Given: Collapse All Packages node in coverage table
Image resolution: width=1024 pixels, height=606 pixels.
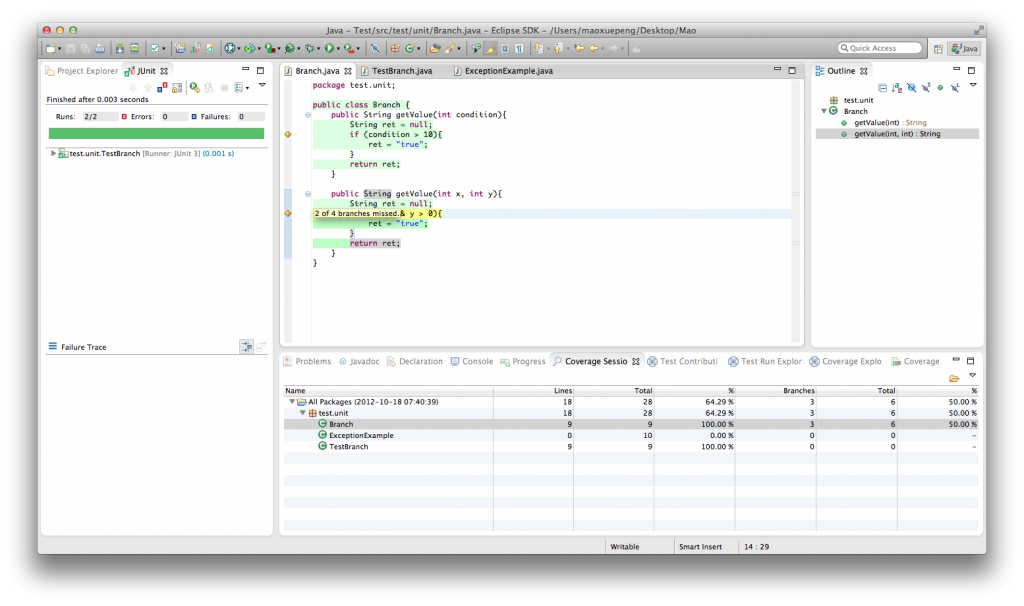Looking at the screenshot, I should [x=291, y=401].
